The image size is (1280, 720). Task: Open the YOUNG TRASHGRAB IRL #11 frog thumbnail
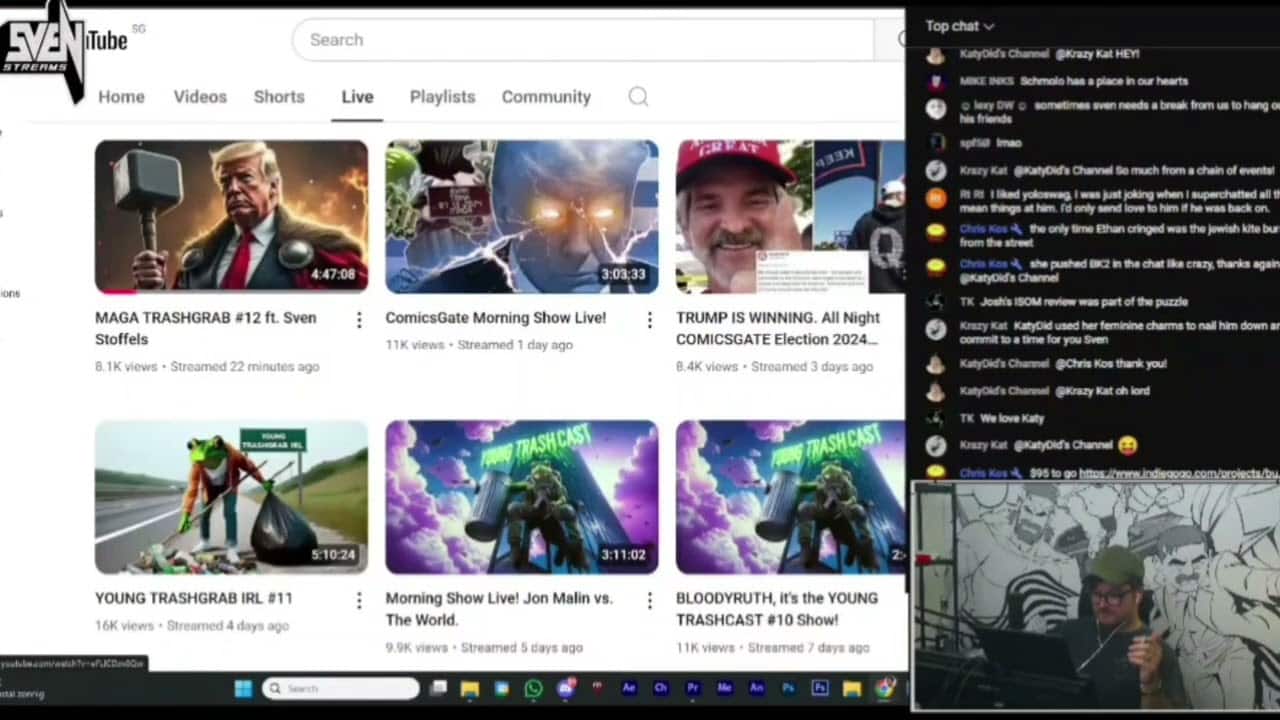point(231,497)
